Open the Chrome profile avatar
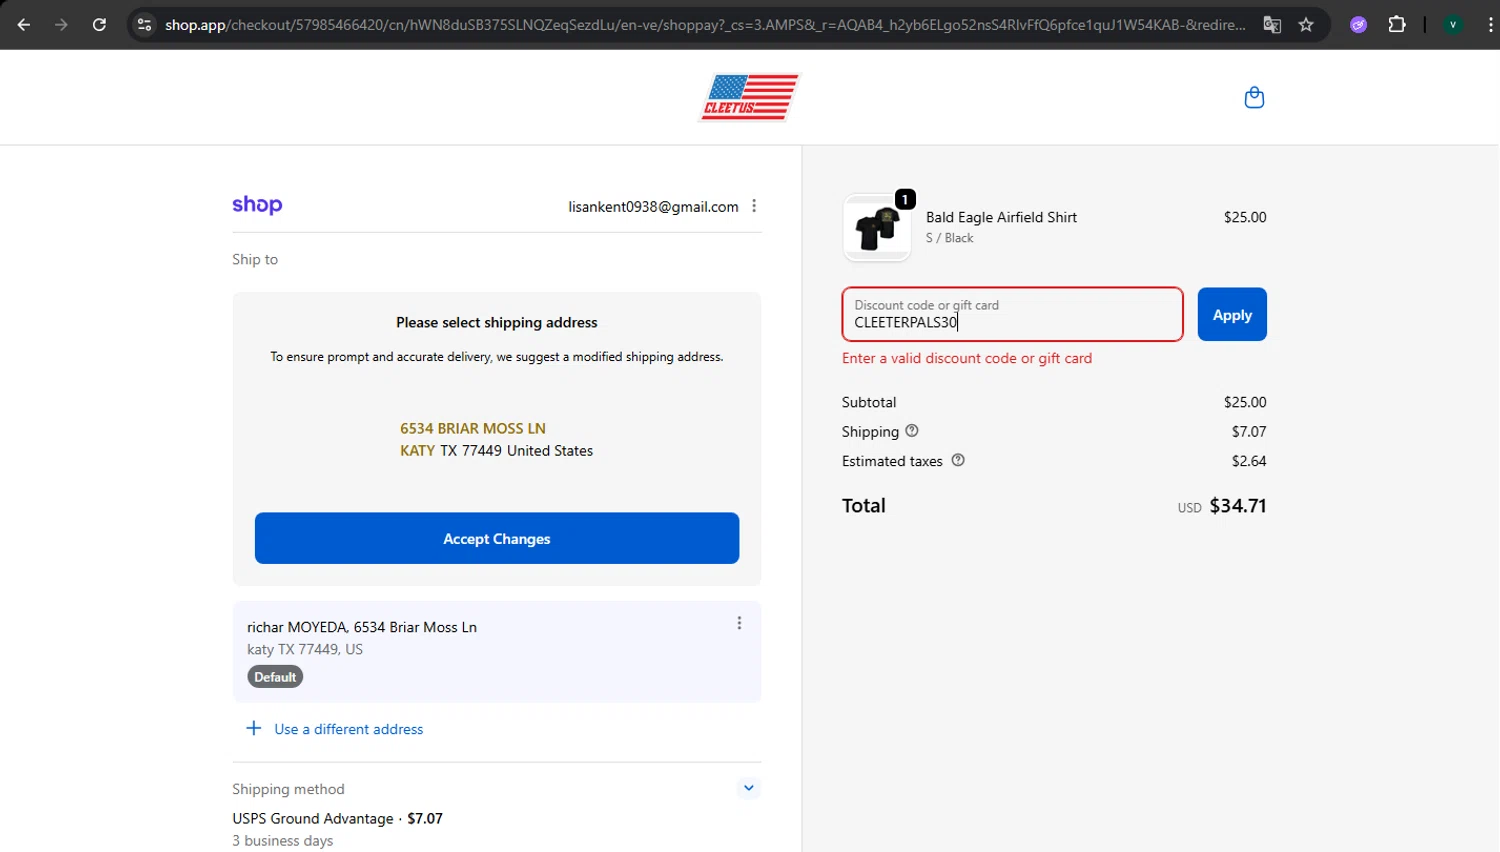 [1453, 25]
